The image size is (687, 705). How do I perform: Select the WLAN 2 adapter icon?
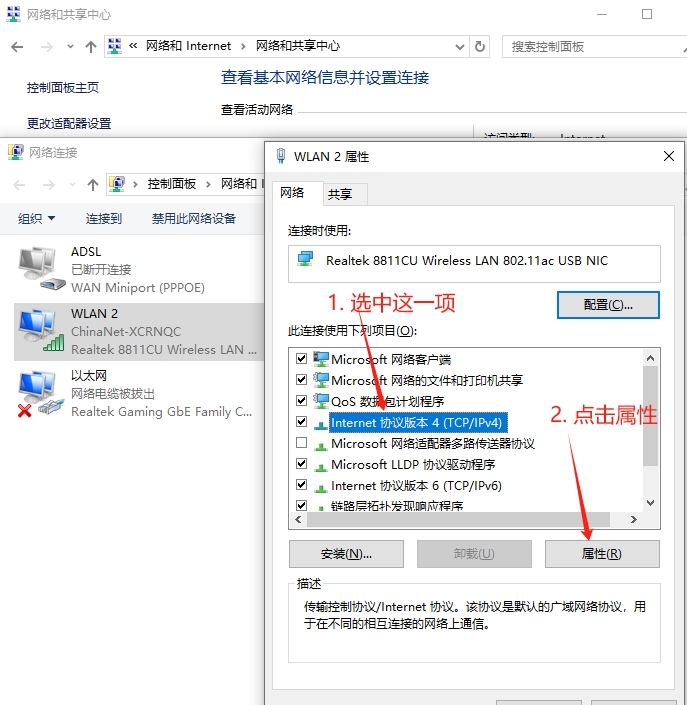click(41, 330)
